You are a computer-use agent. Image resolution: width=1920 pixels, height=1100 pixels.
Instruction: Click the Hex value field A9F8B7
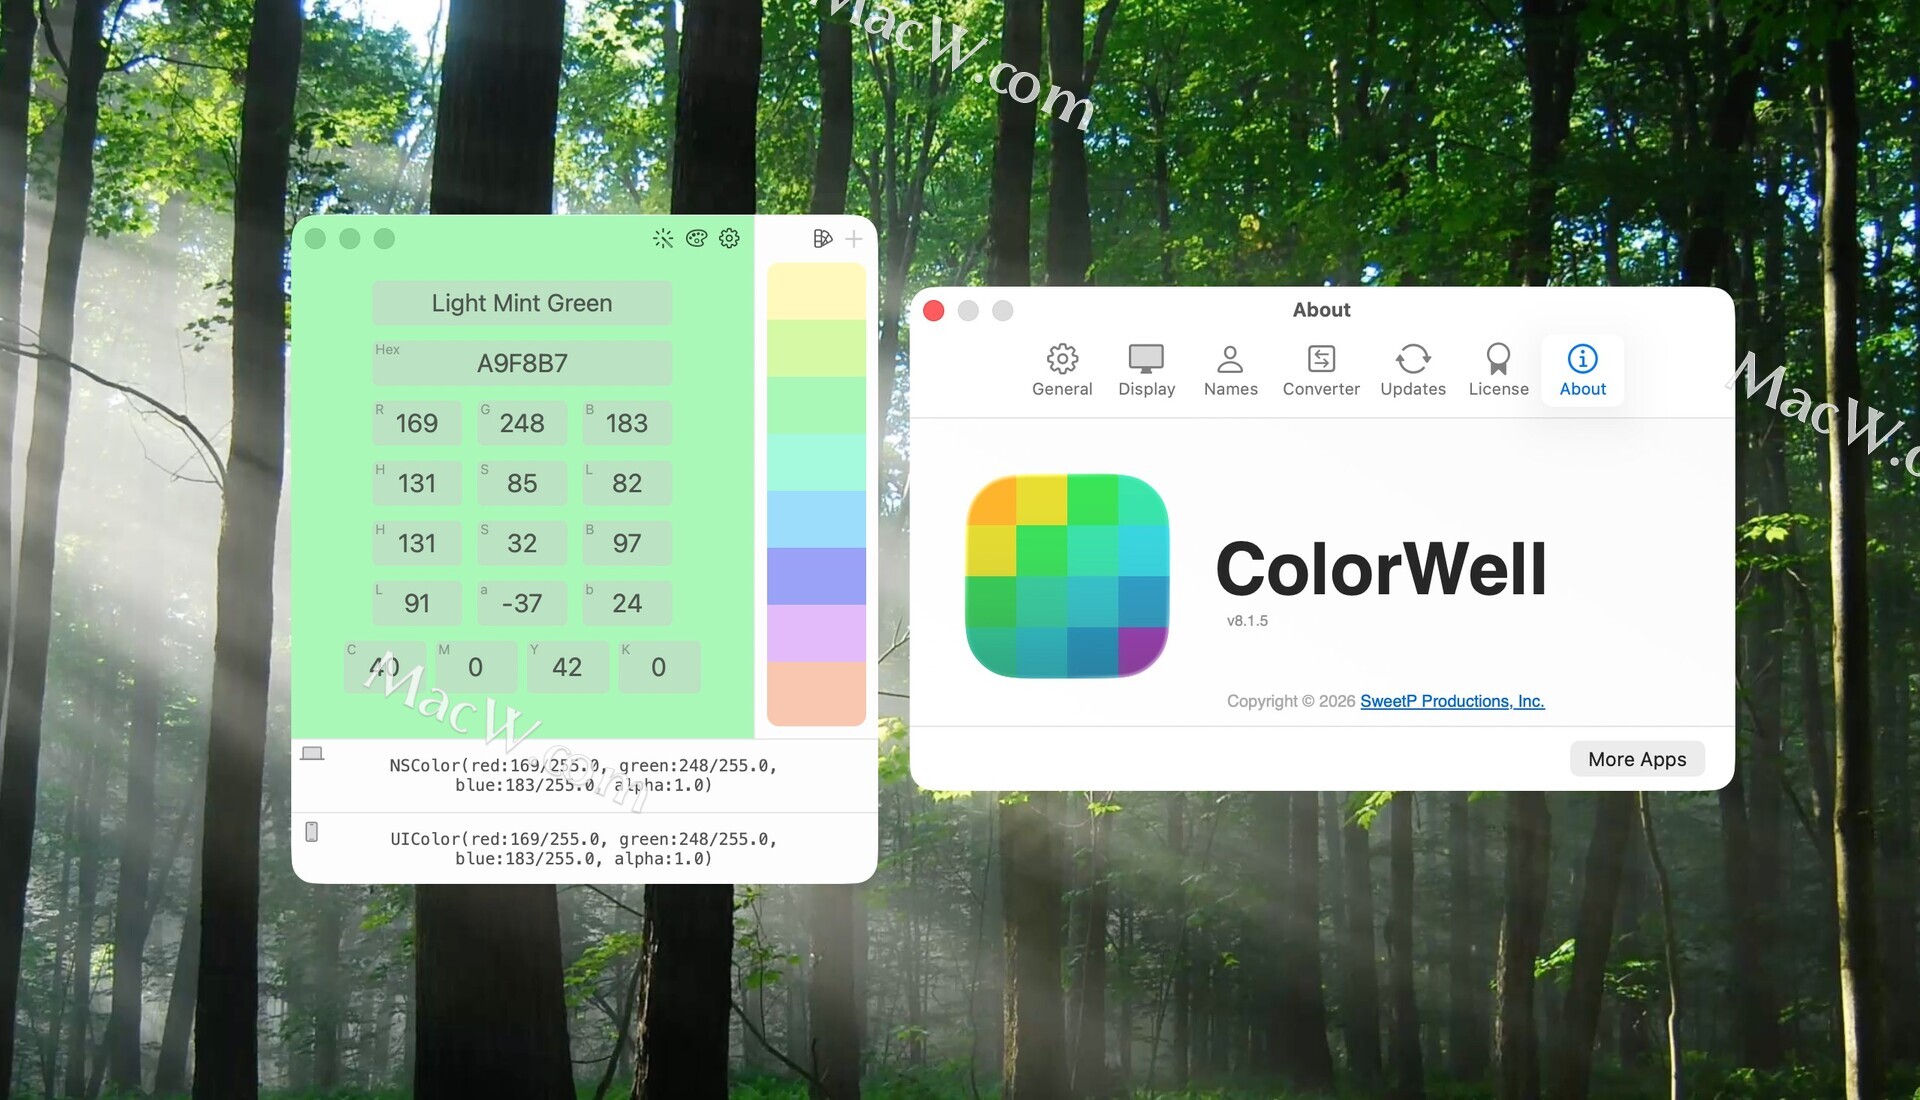click(522, 363)
